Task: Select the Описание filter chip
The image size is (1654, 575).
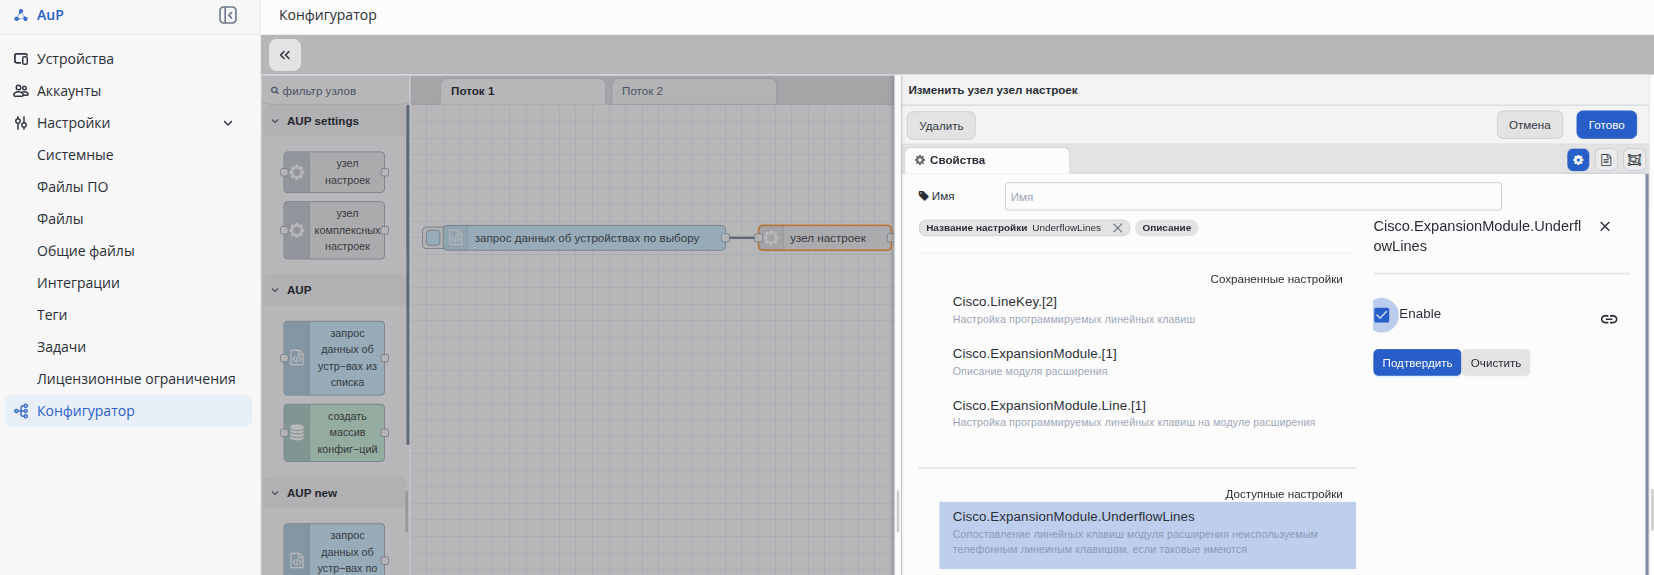Action: click(1166, 228)
